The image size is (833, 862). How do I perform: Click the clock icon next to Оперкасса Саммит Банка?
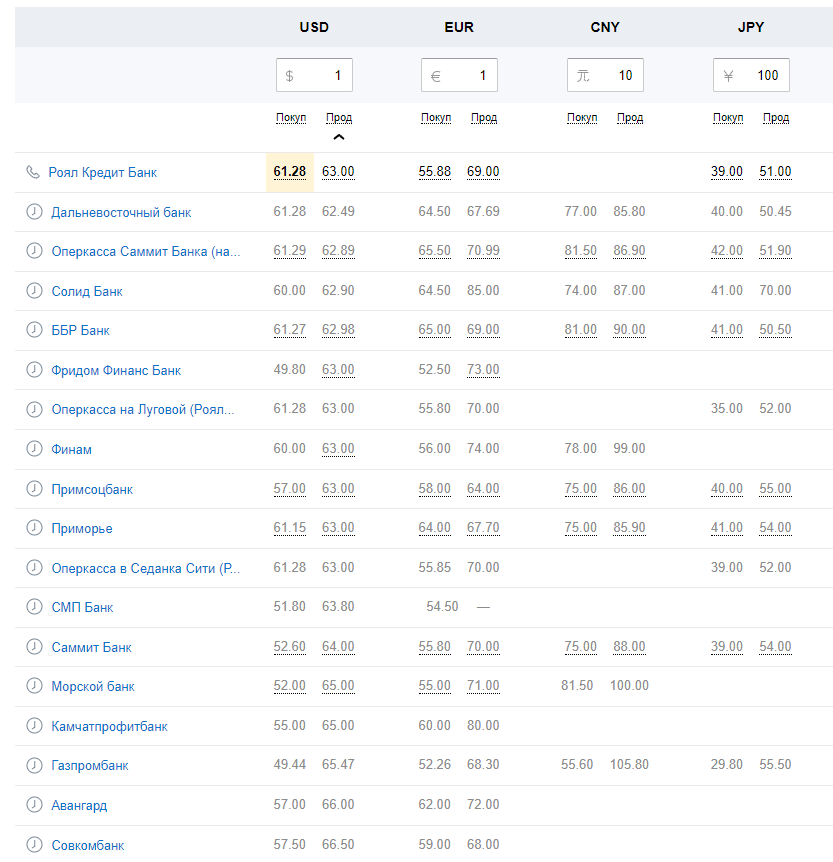pos(34,251)
